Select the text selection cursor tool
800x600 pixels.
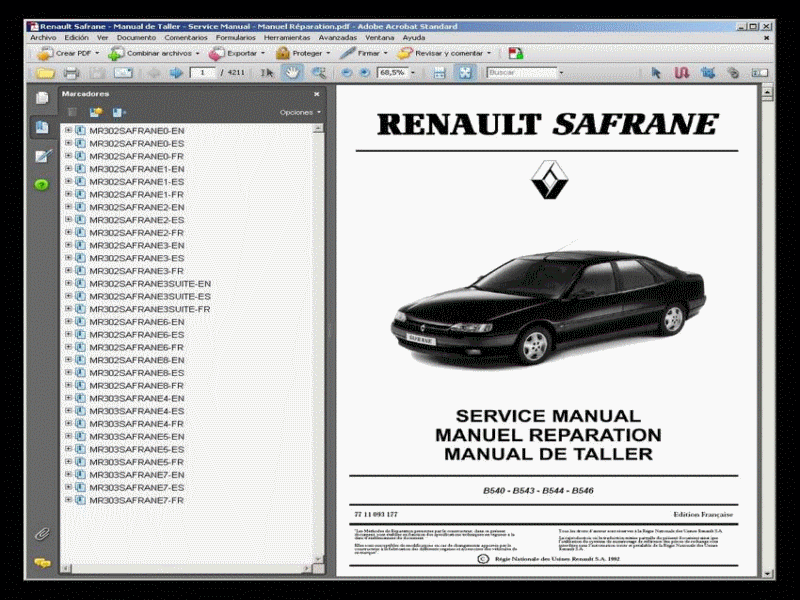tap(267, 73)
